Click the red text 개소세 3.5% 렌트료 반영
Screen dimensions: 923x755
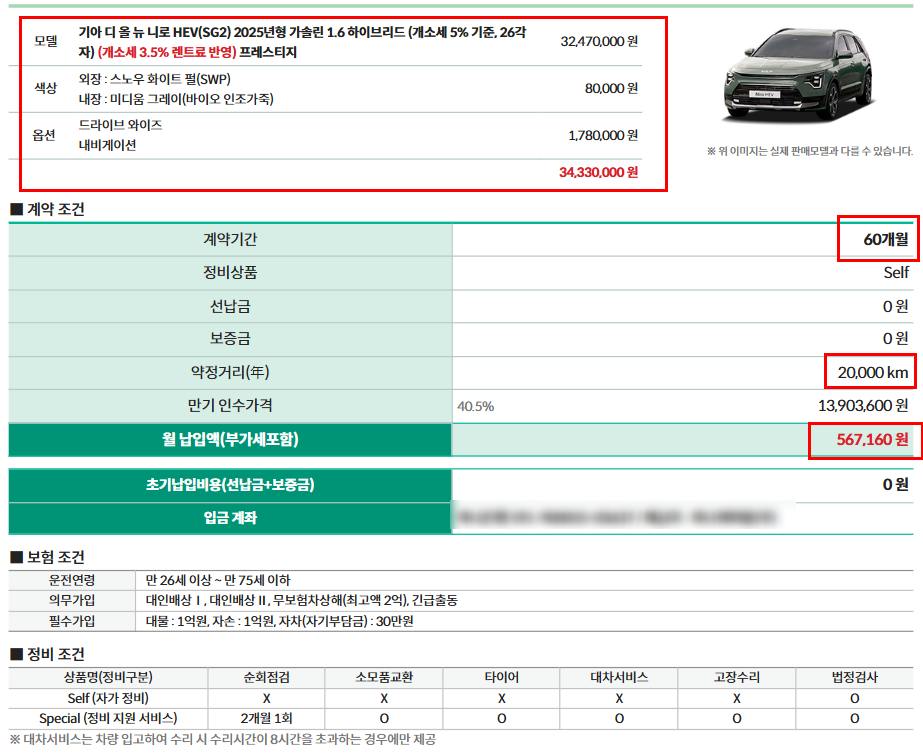(x=167, y=52)
